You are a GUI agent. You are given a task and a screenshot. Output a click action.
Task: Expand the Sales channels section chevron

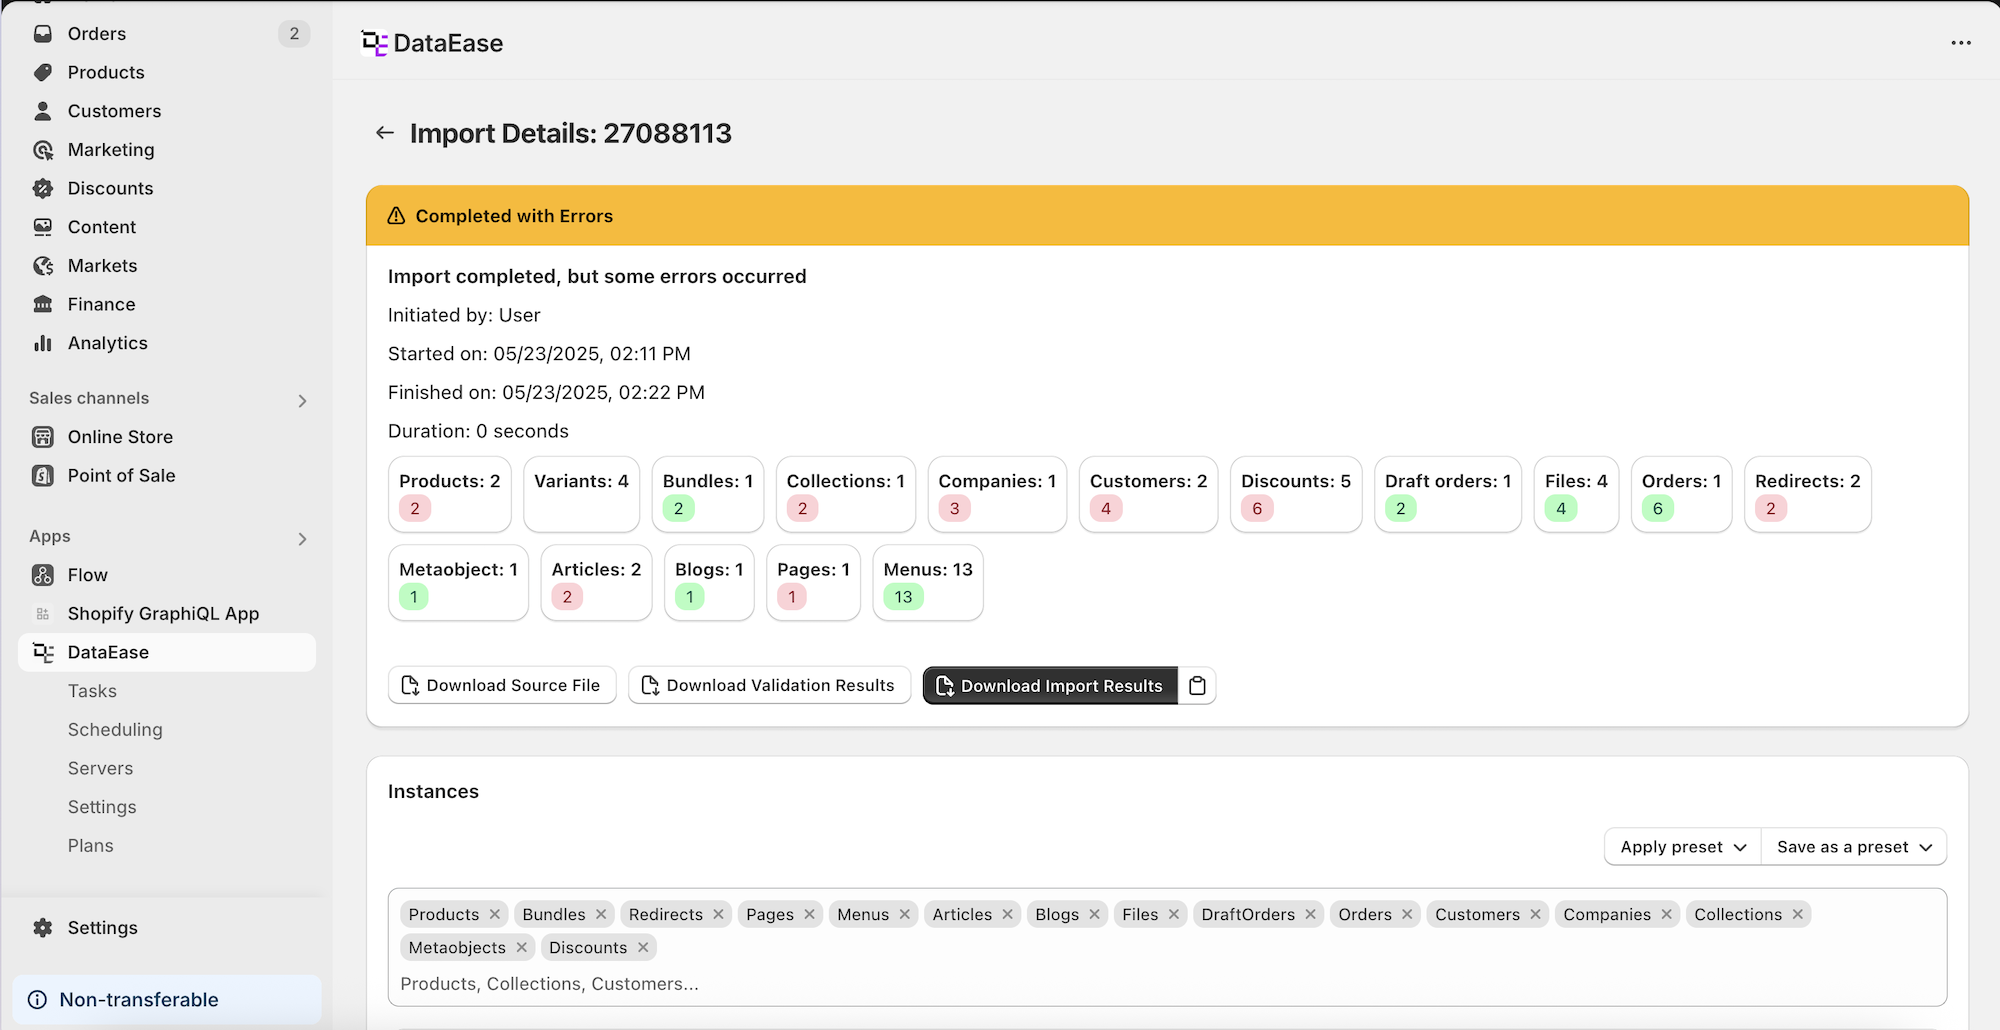(x=302, y=400)
